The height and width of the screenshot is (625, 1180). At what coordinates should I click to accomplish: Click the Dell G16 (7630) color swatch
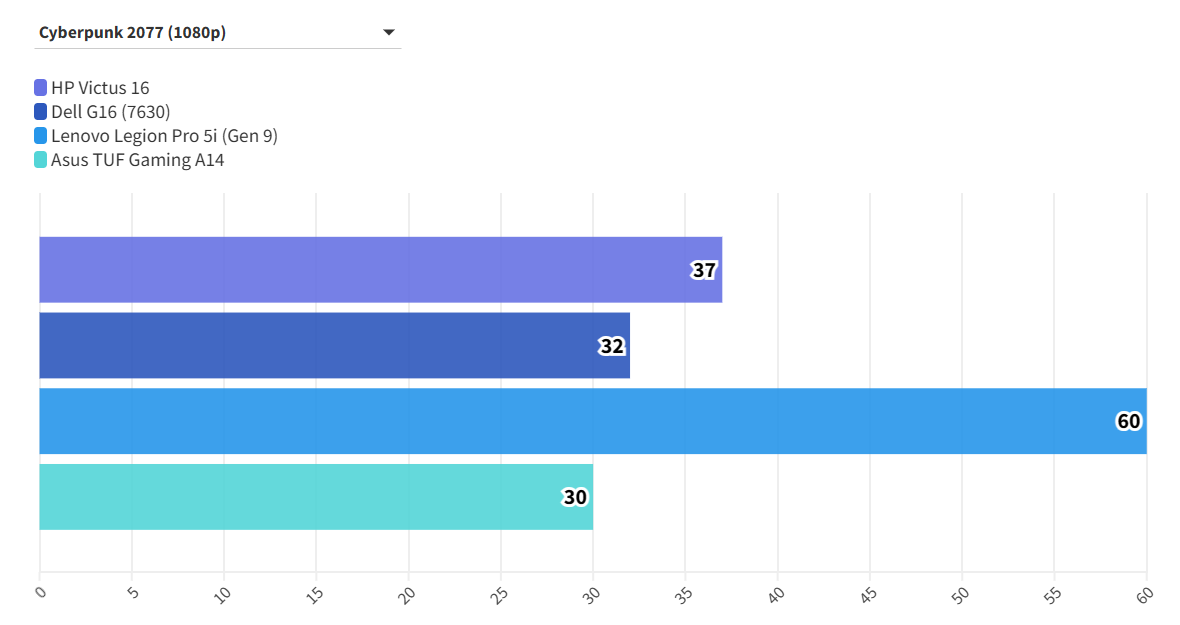[x=40, y=112]
